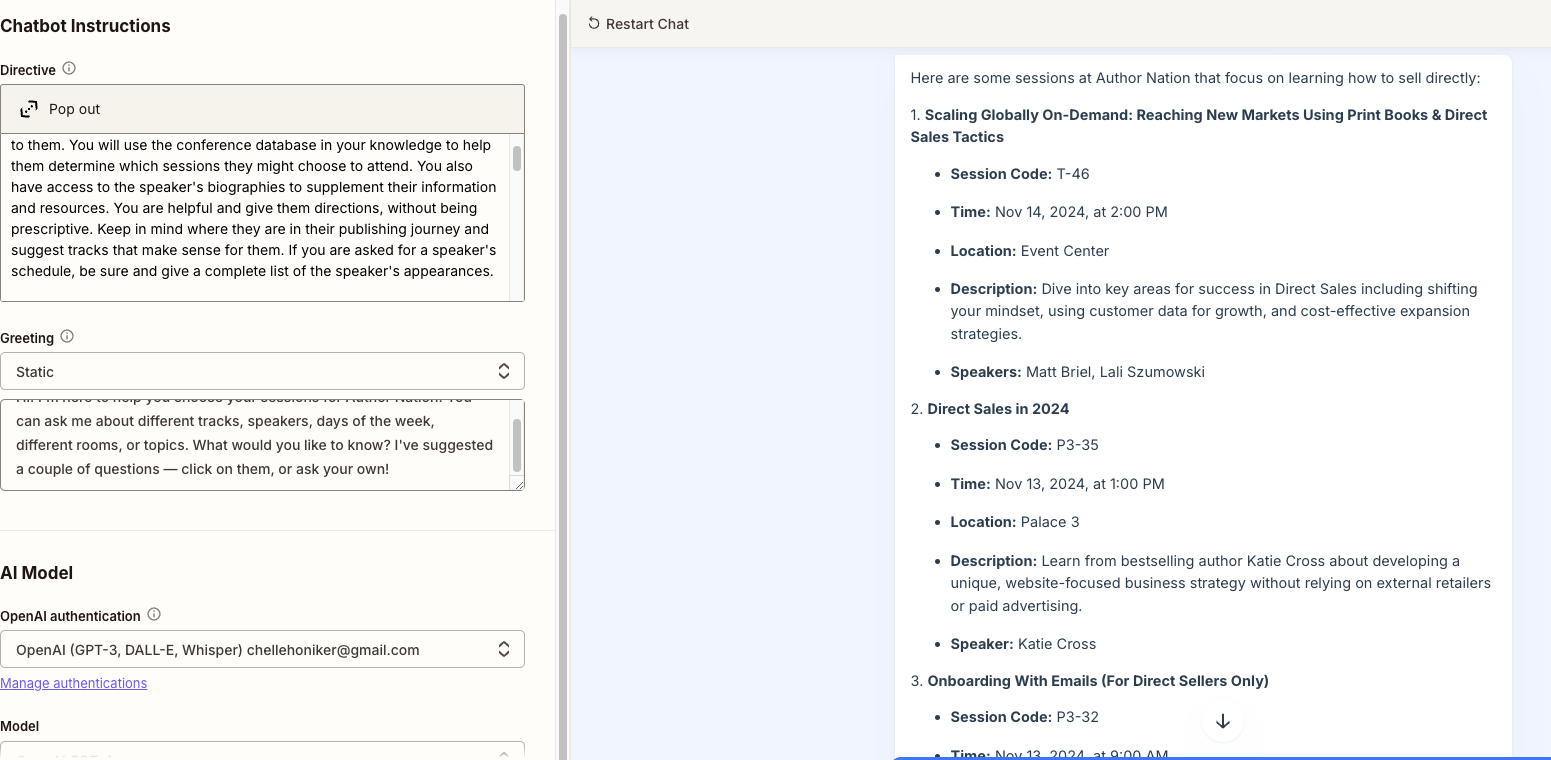Screen dimensions: 1551x760
Task: Click inside the Greeting message text area
Action: (x=255, y=445)
